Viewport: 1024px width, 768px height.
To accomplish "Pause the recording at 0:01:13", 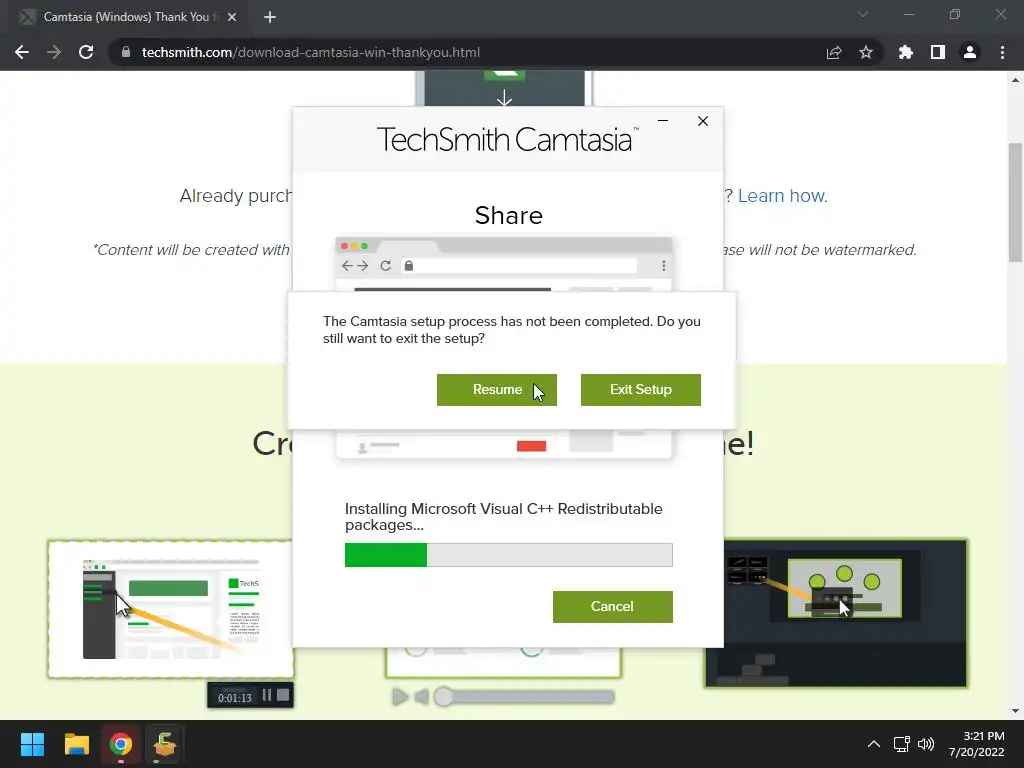I will [267, 696].
